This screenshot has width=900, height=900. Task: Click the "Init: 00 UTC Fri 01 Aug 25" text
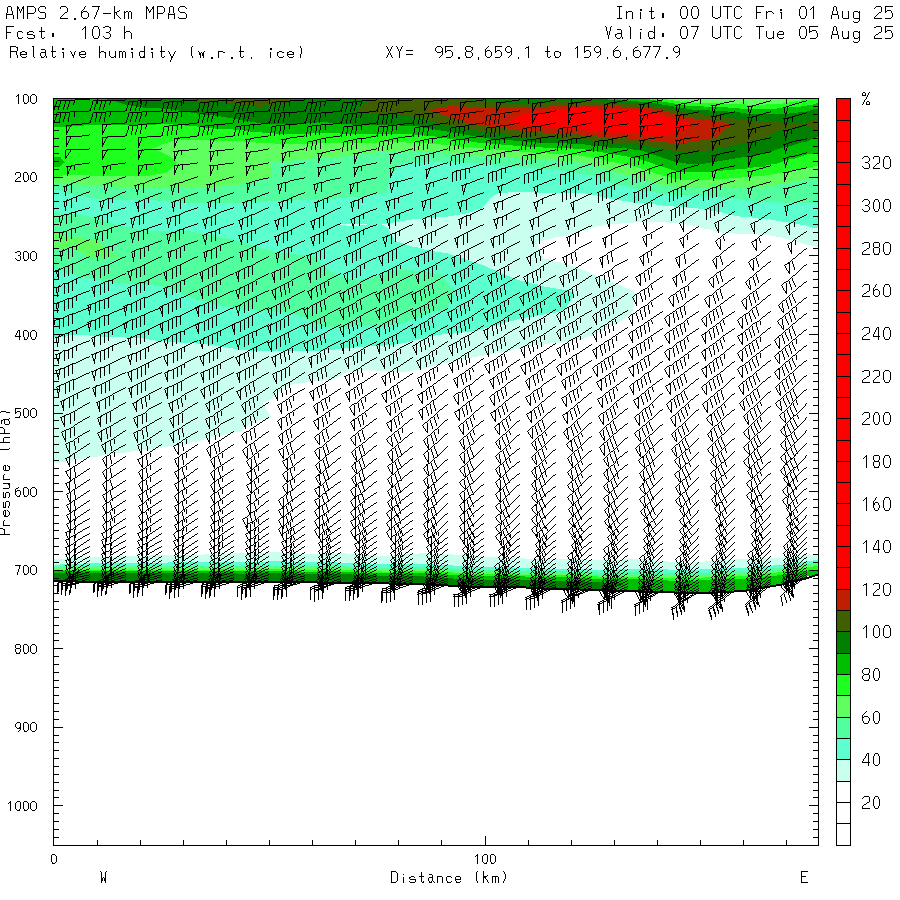tap(755, 13)
